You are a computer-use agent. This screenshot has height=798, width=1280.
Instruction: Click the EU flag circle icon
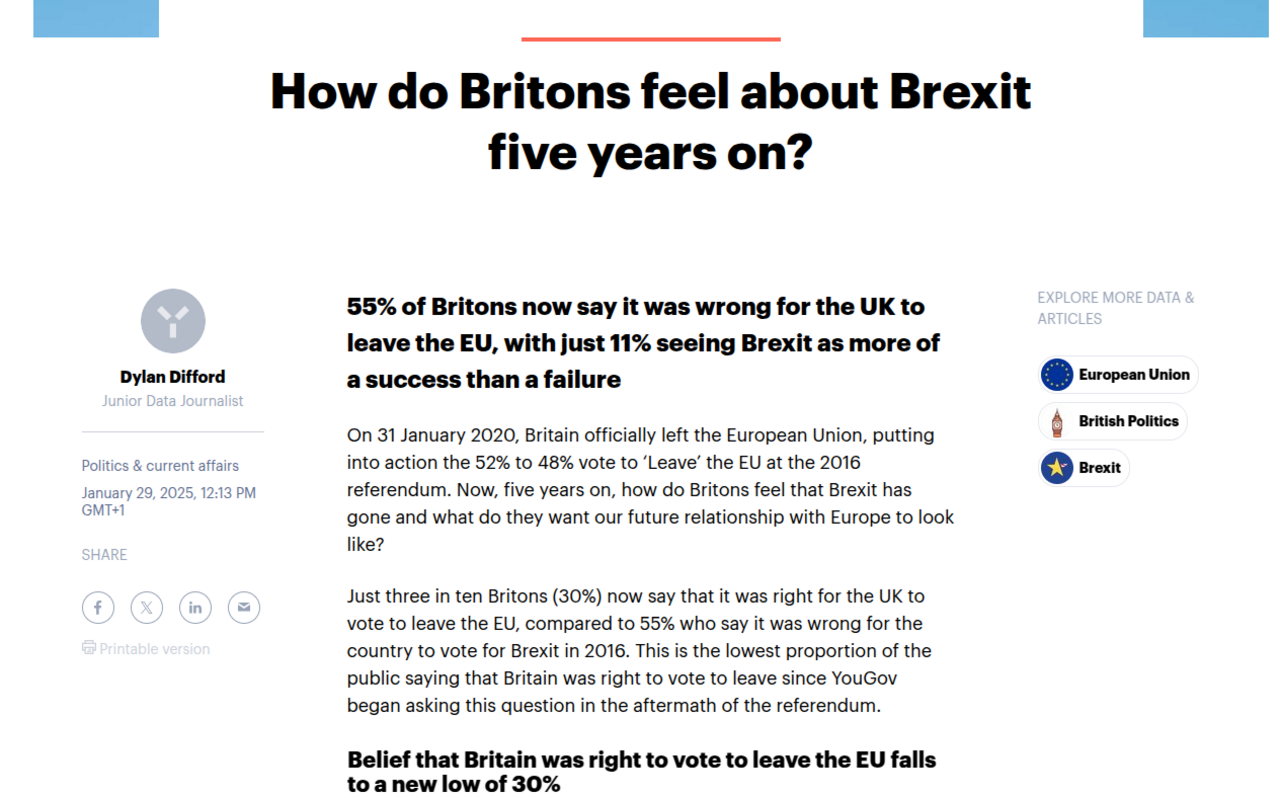coord(1057,375)
